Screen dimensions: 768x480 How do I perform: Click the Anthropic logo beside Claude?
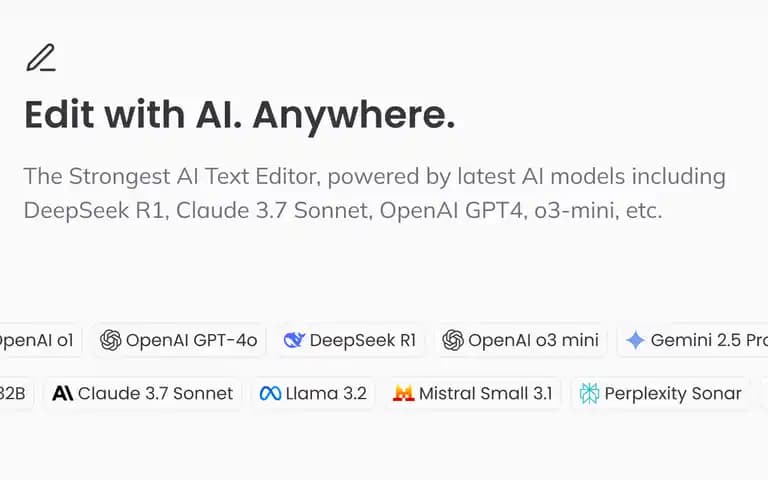pos(63,393)
